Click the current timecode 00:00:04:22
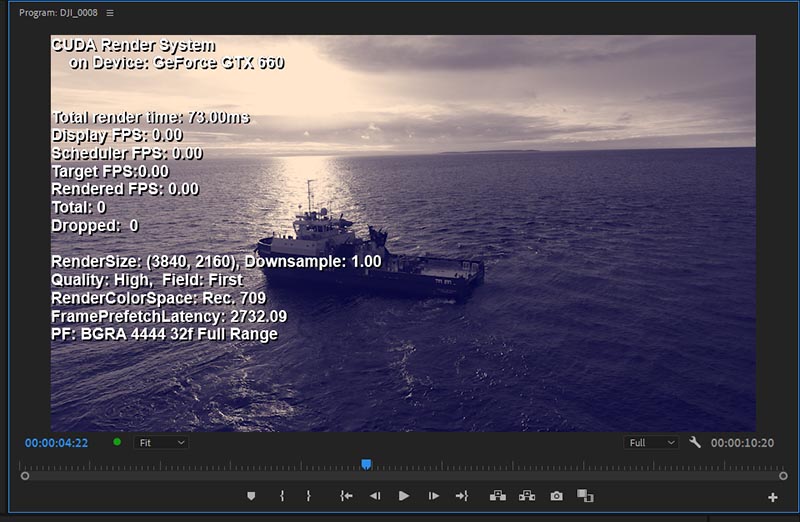This screenshot has width=800, height=522. pos(56,443)
